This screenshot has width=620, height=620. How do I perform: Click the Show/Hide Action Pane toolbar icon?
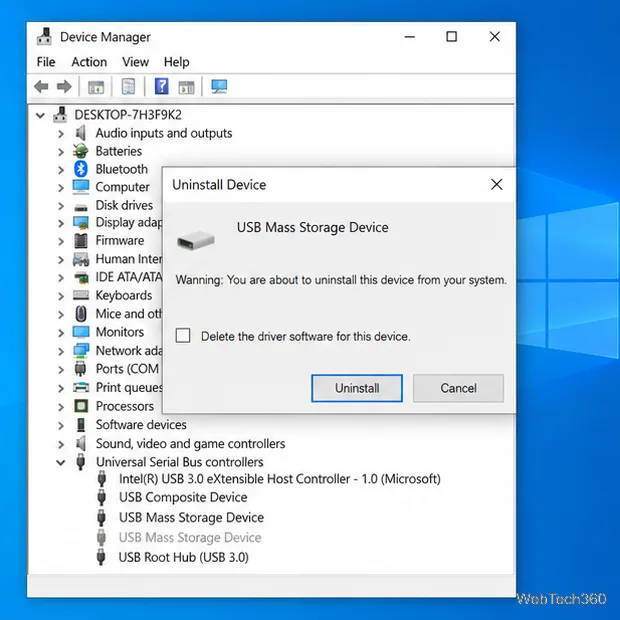(186, 87)
